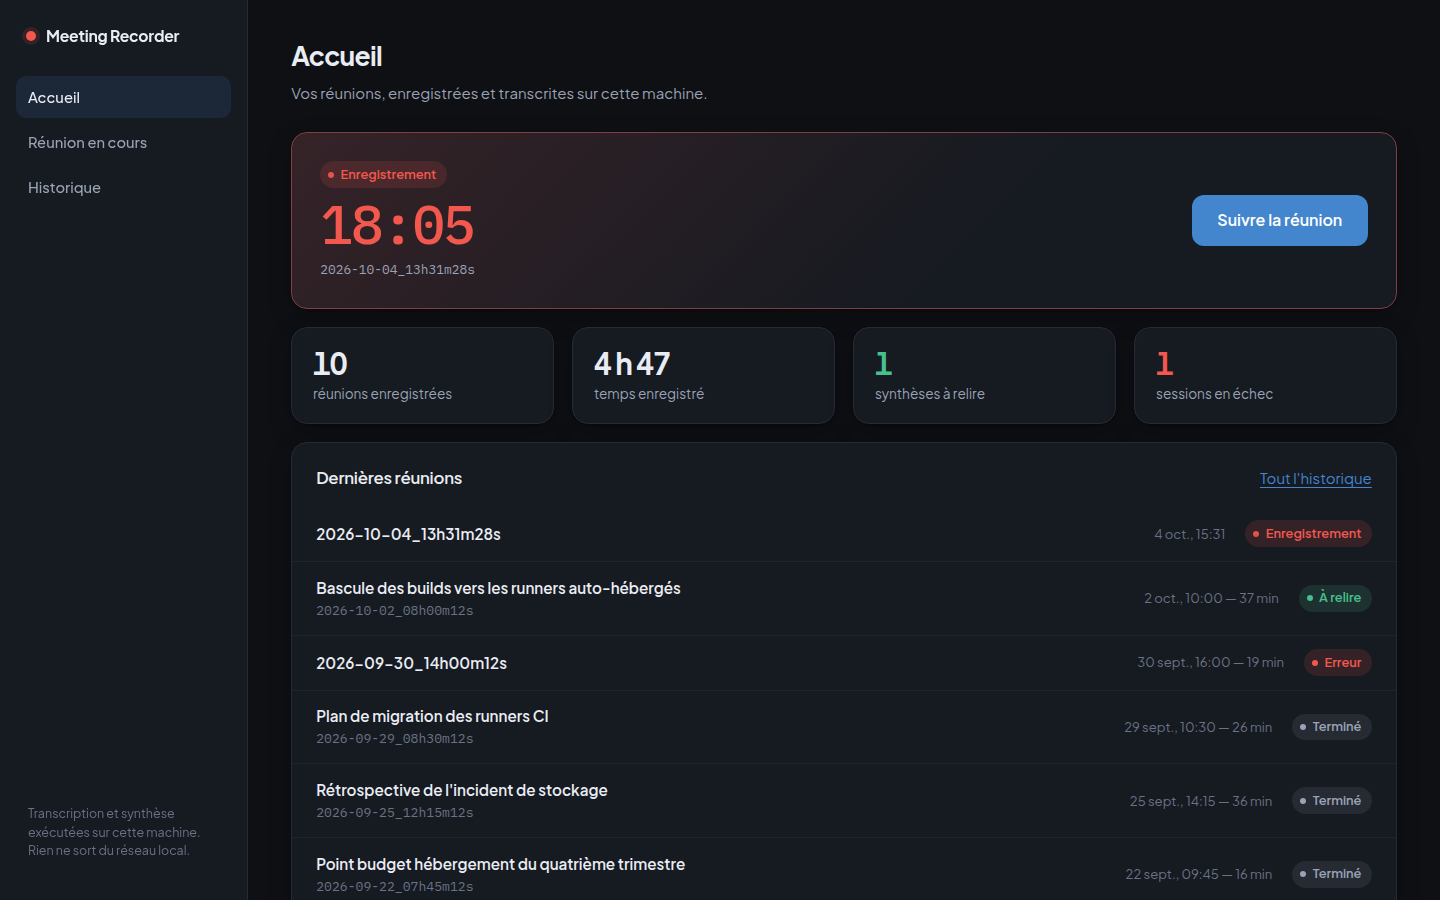Open the sessions en échec card

1265,375
